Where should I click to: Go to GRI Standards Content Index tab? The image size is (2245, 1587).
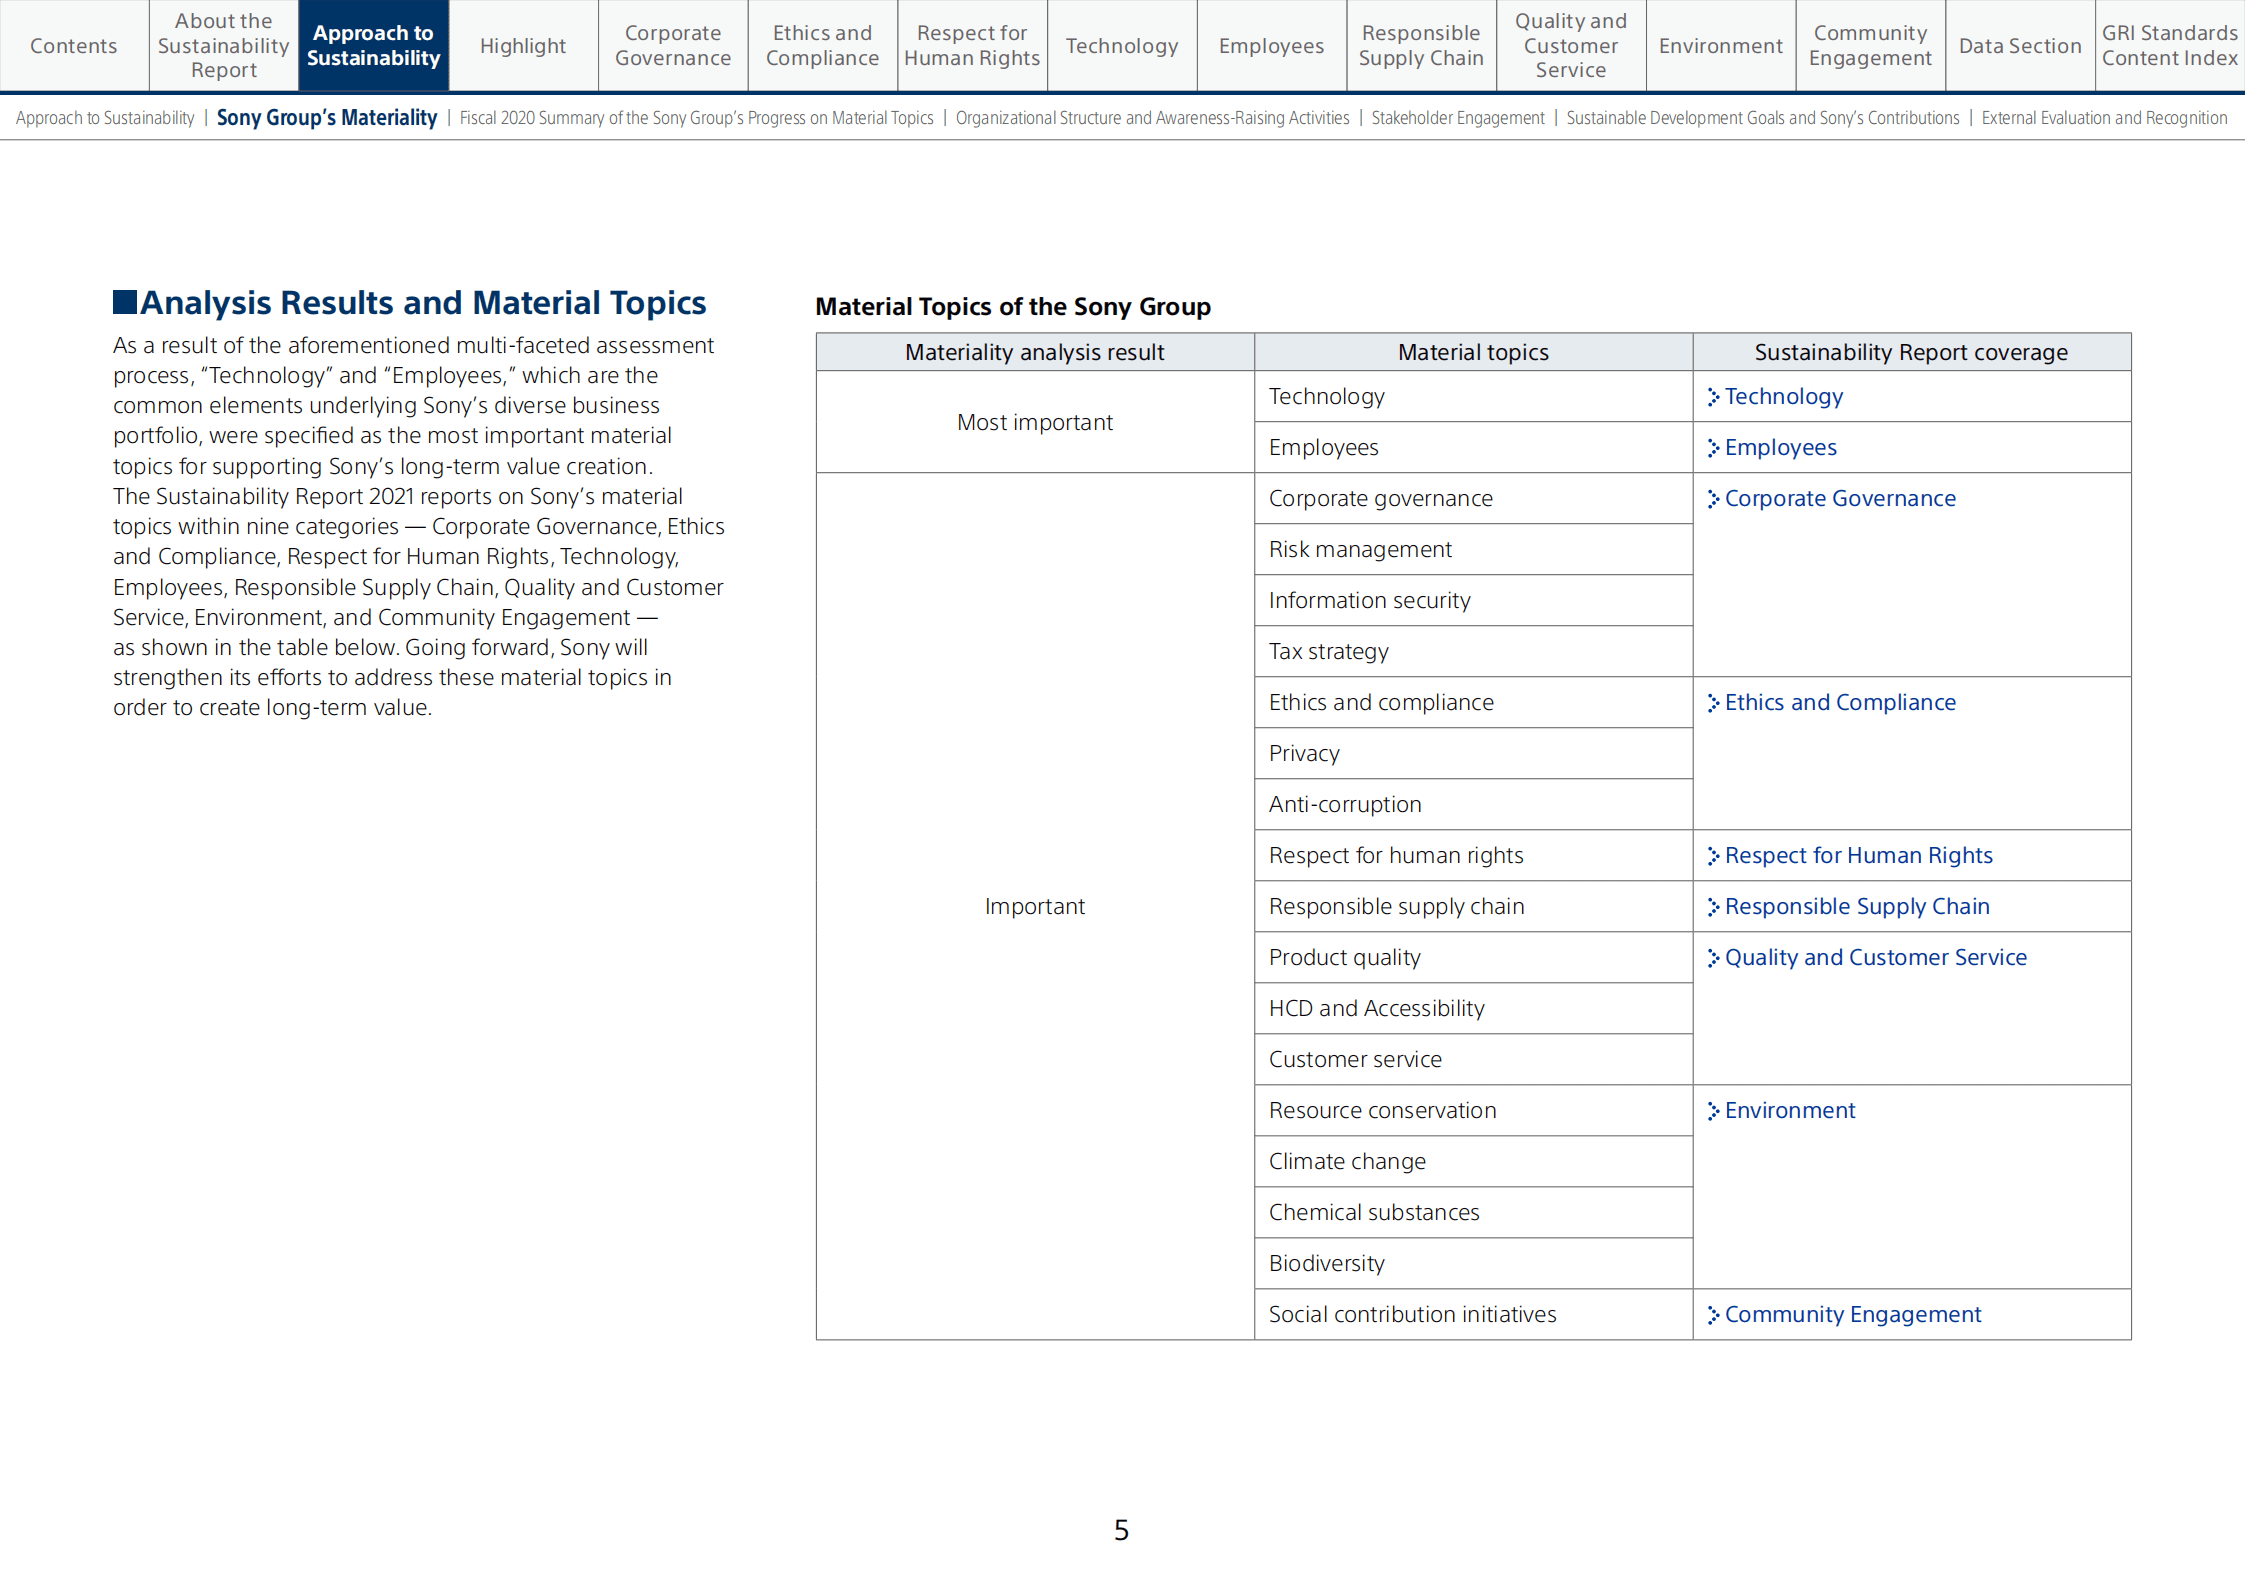[x=2169, y=46]
